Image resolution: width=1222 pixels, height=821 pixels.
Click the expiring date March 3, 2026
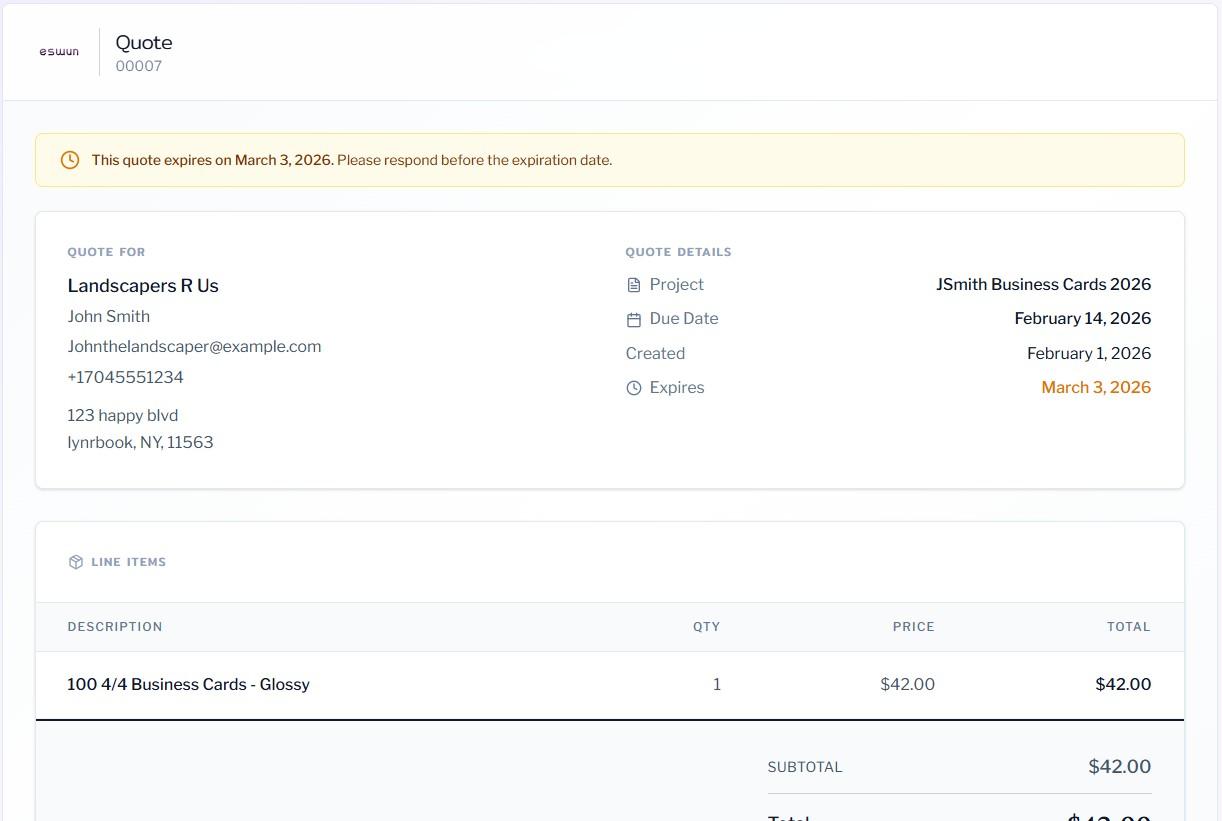[1096, 387]
